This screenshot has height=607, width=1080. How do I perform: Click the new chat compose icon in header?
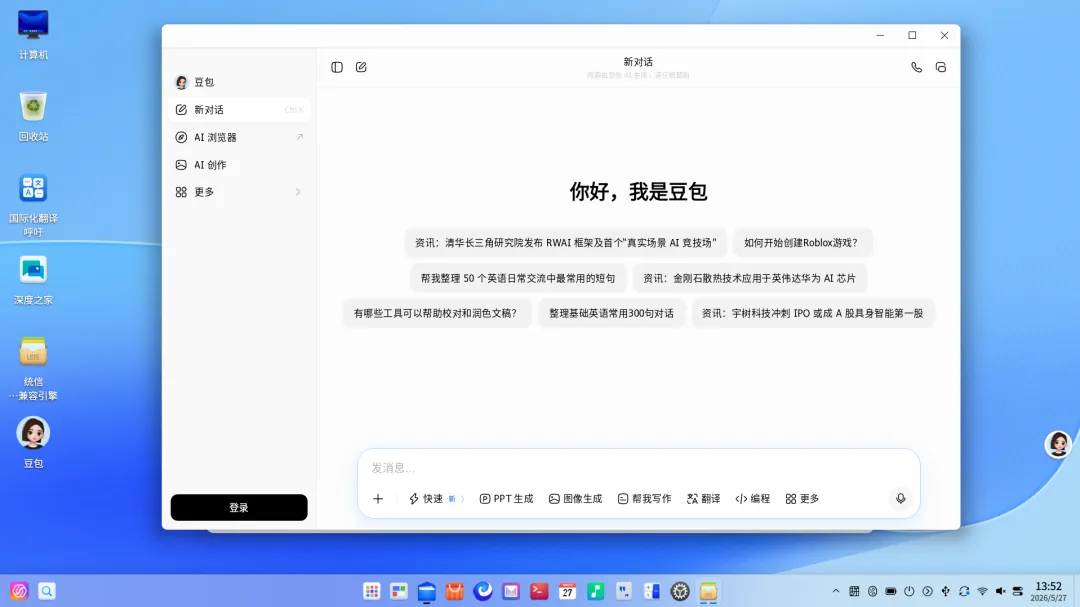[x=361, y=67]
